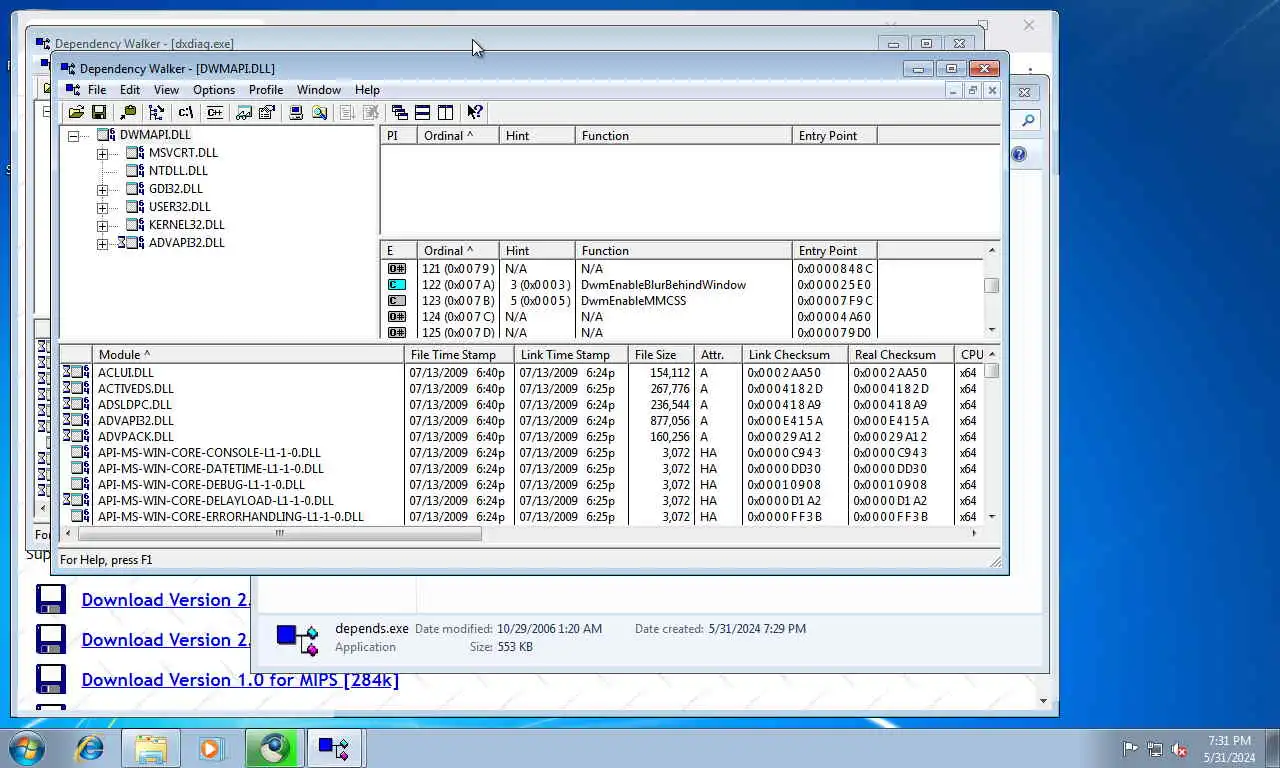The height and width of the screenshot is (768, 1280).
Task: Expand the MSVCRT.DLL tree node
Action: coord(102,154)
